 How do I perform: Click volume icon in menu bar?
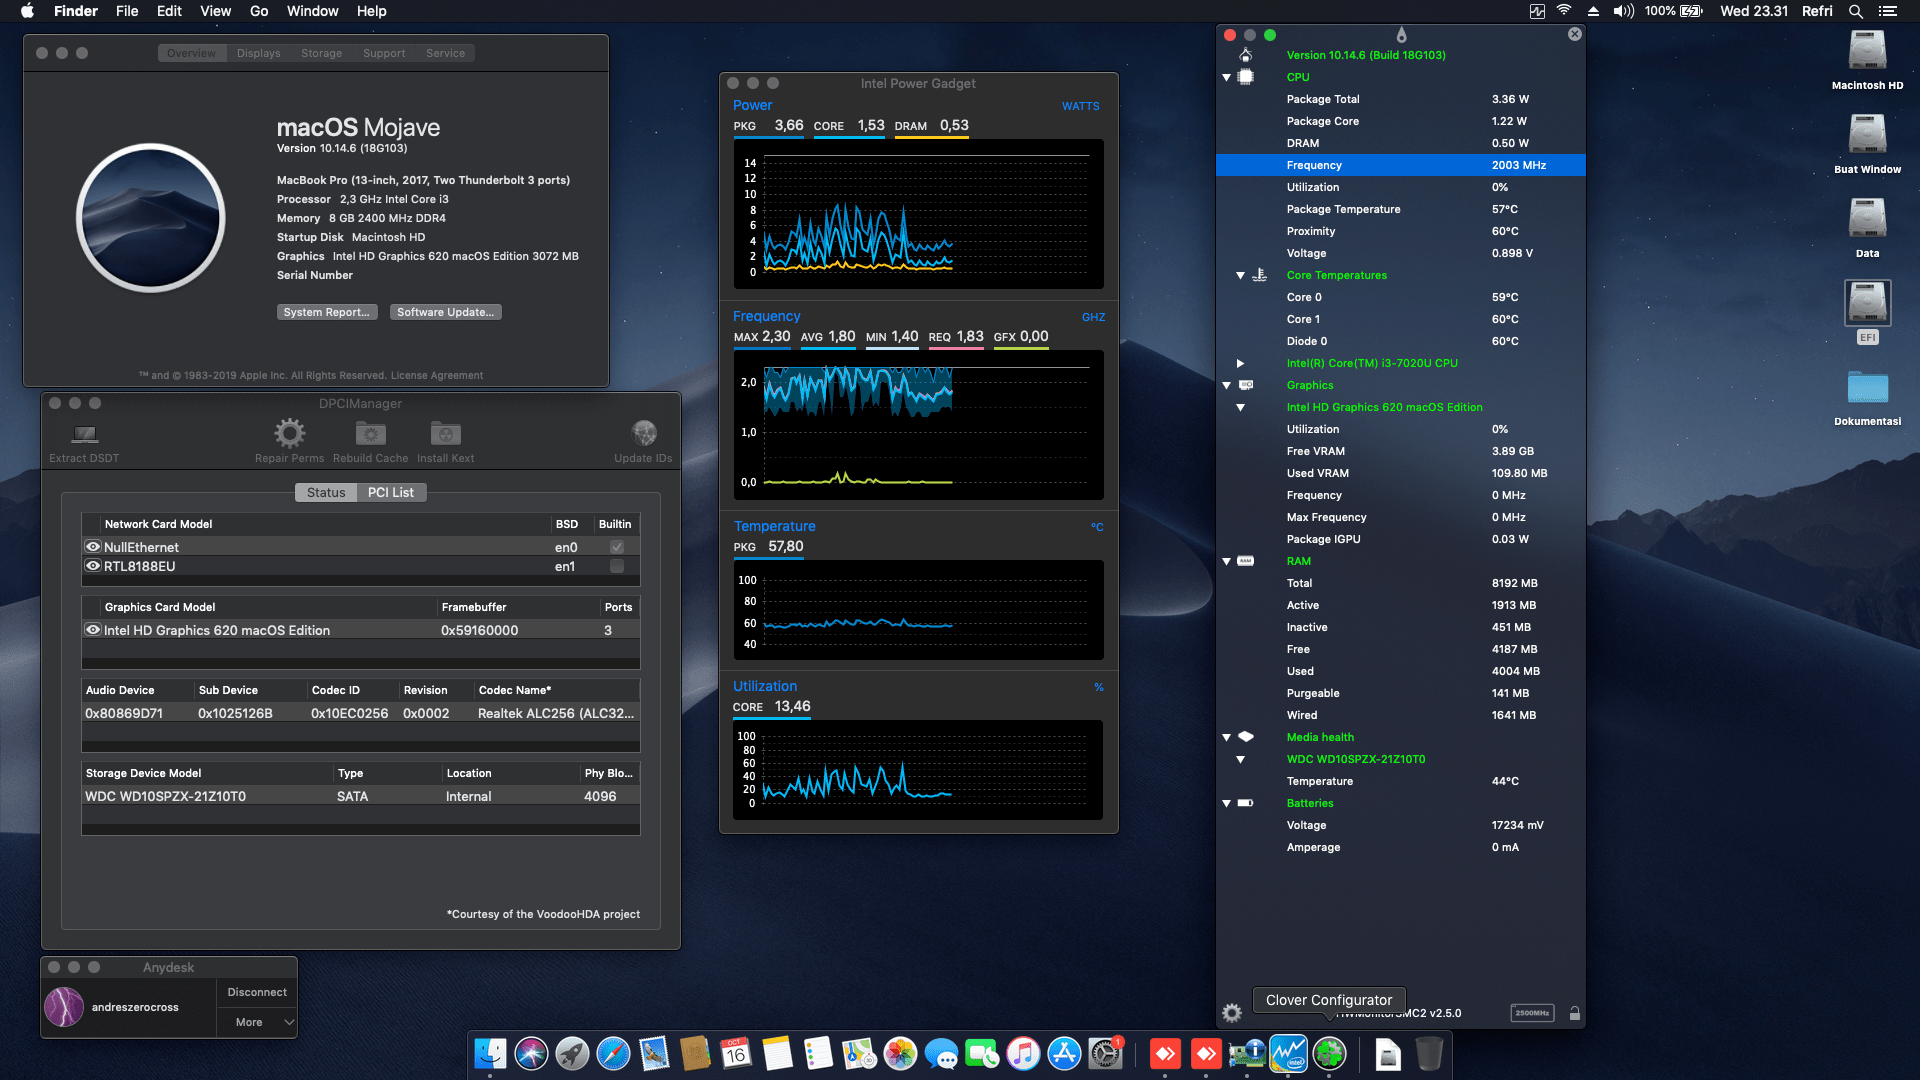tap(1623, 11)
